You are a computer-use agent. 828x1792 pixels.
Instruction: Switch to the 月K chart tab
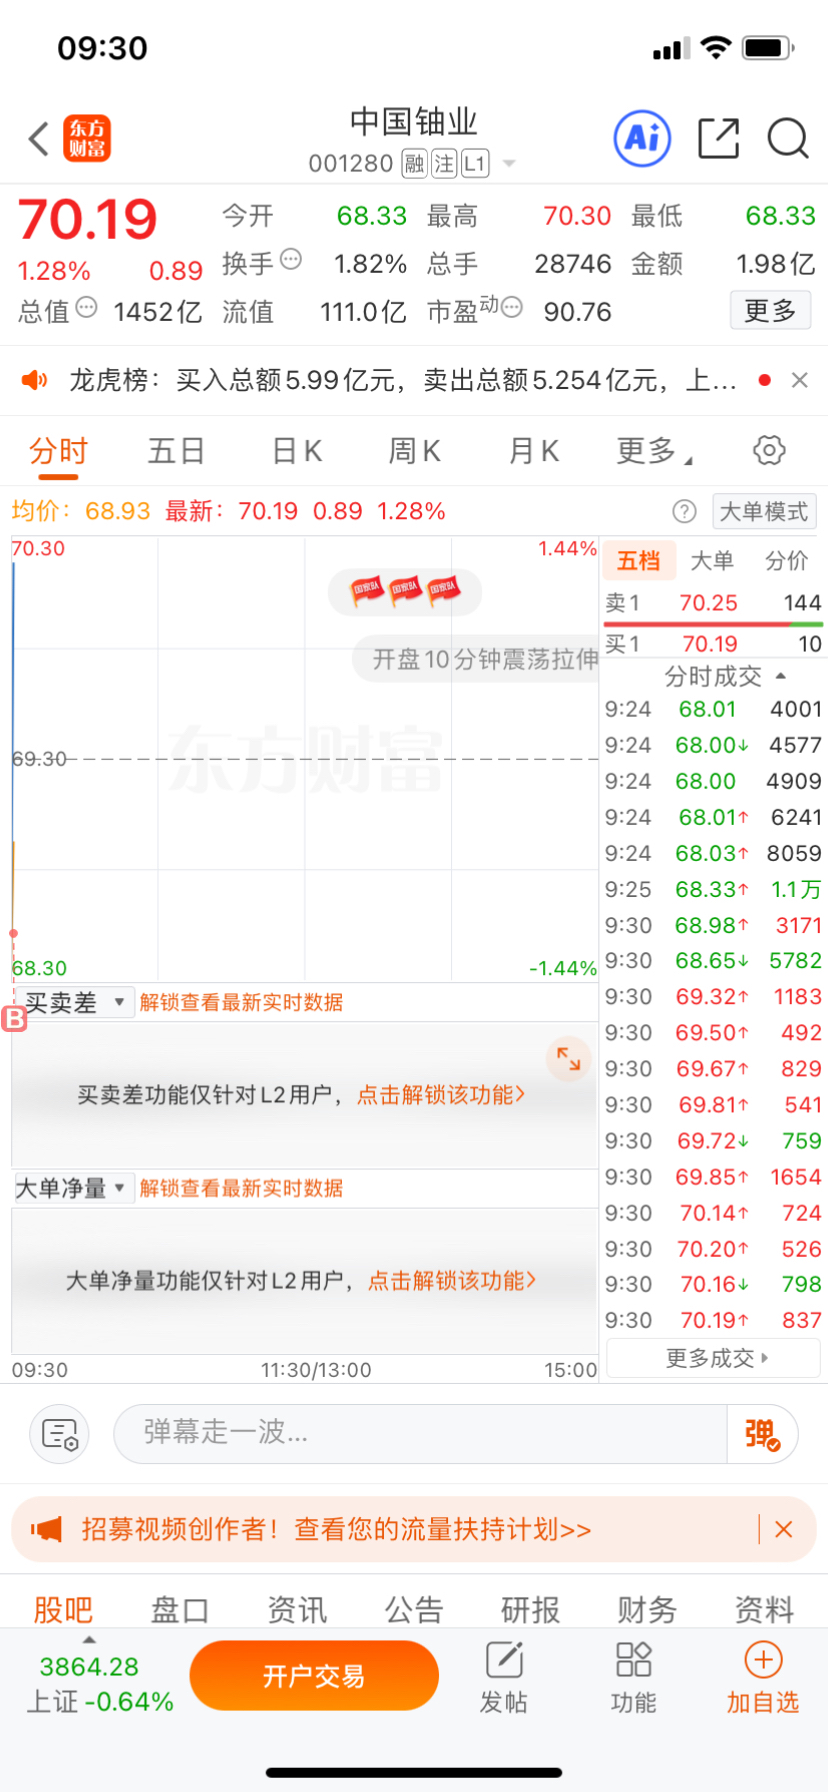point(534,451)
